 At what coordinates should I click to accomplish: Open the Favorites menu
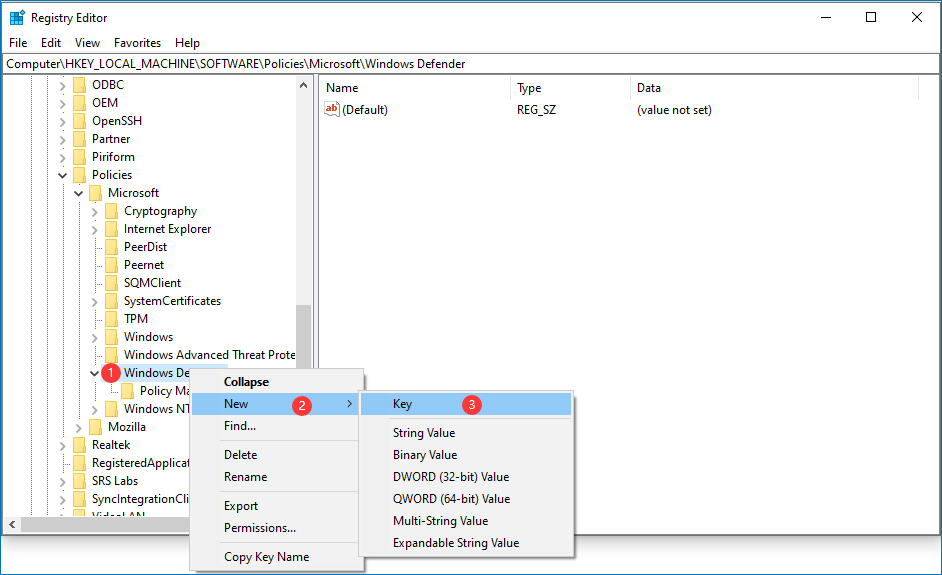(x=138, y=43)
